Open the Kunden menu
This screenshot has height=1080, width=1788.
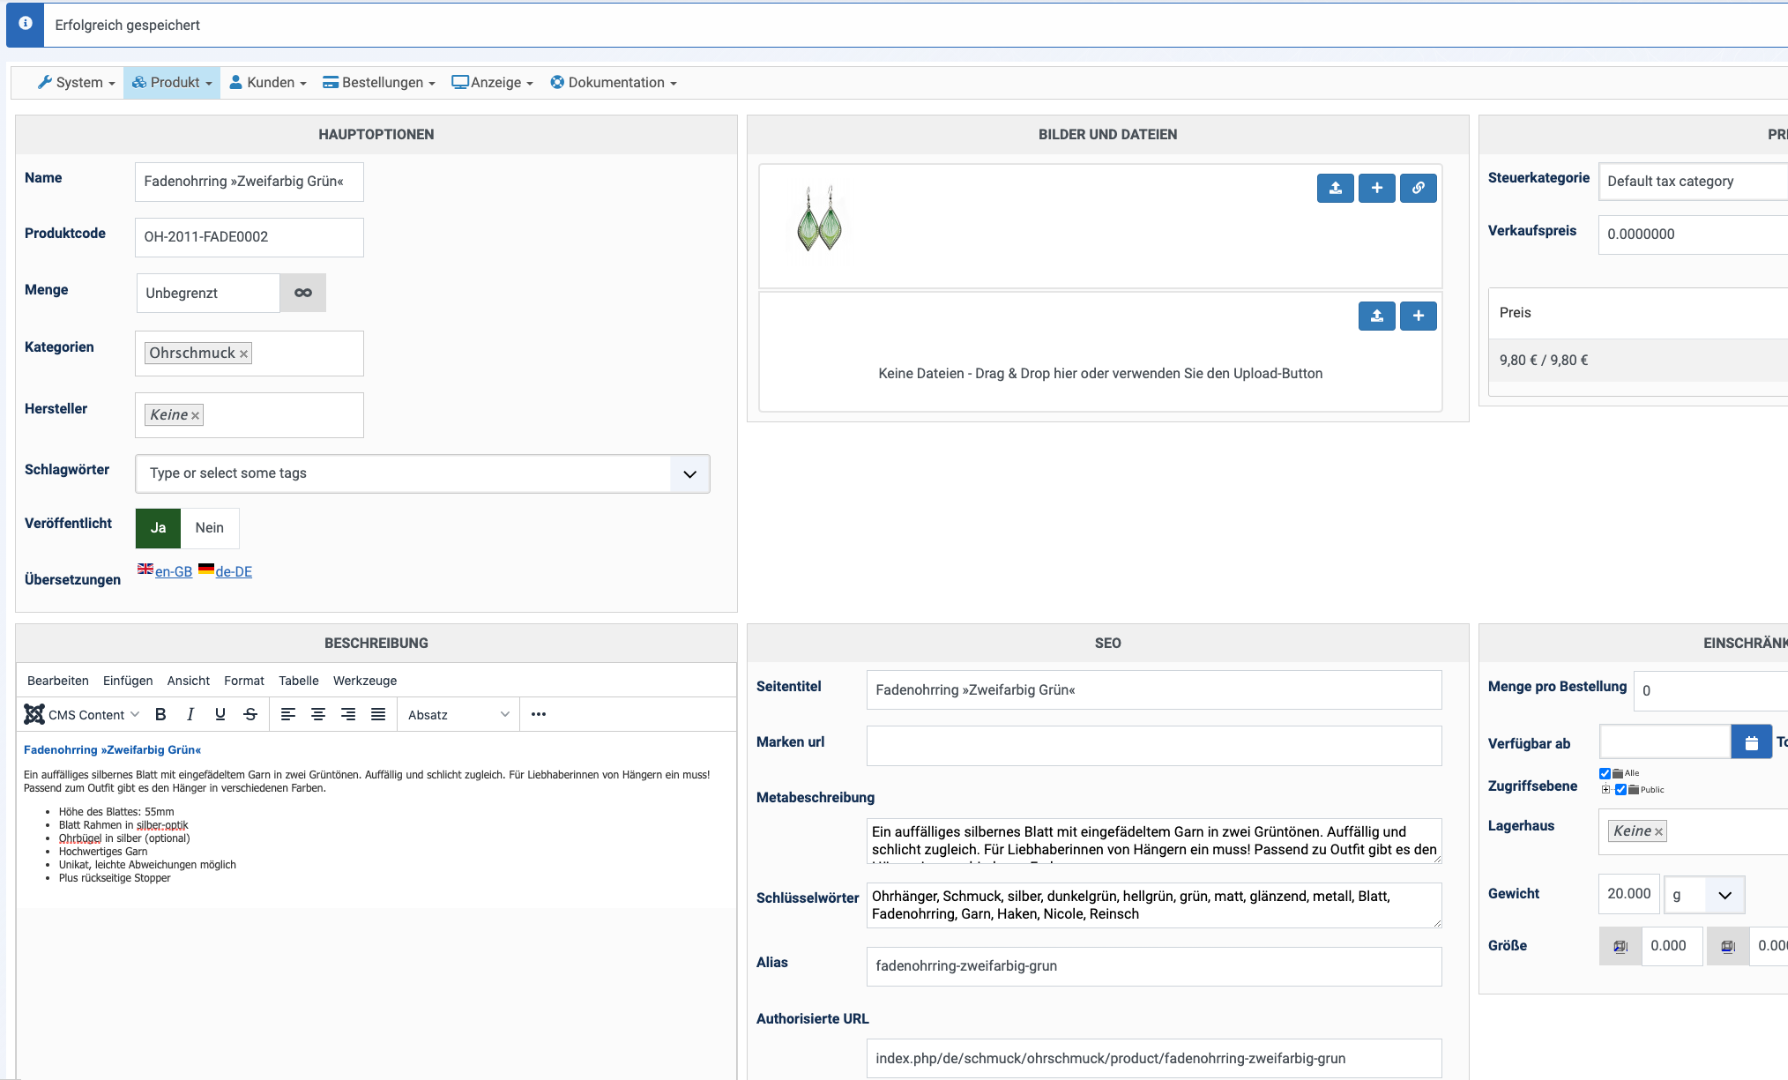(x=268, y=82)
